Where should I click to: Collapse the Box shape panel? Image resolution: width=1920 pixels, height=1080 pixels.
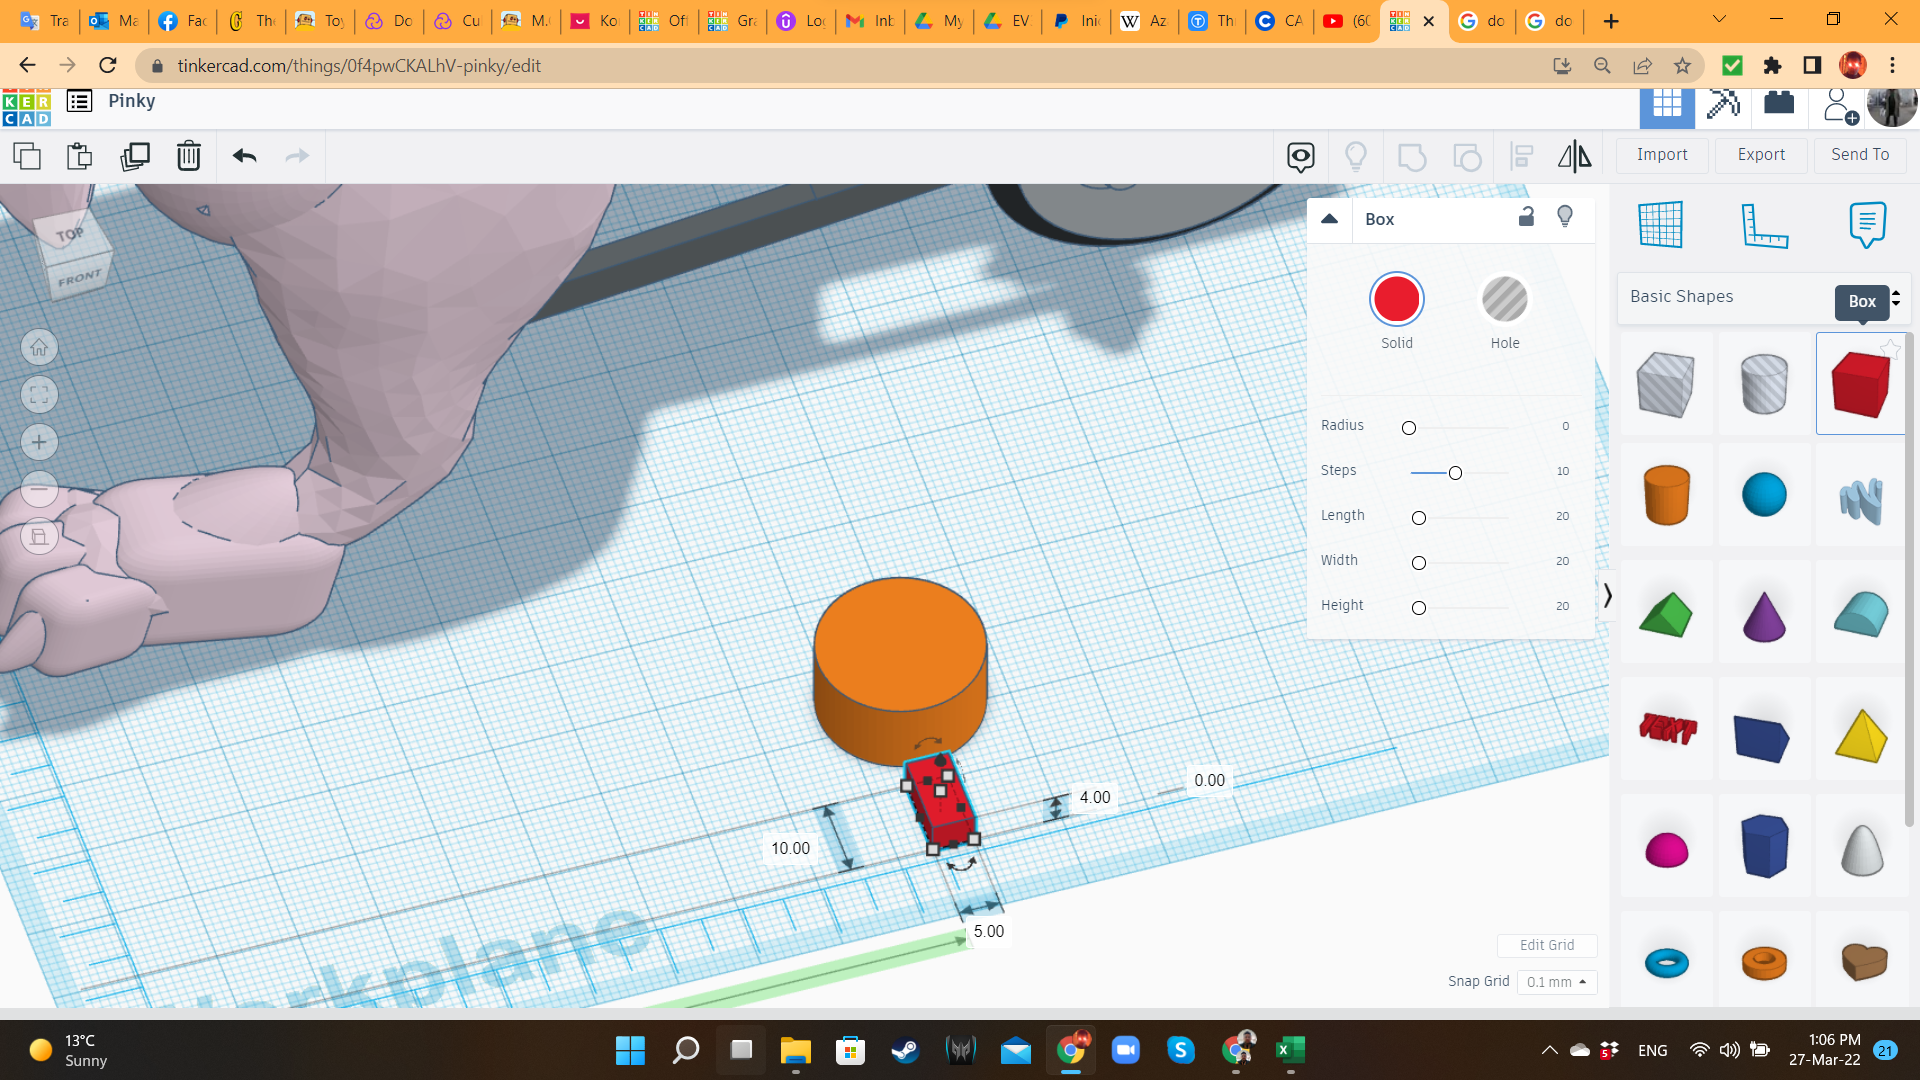[1329, 219]
